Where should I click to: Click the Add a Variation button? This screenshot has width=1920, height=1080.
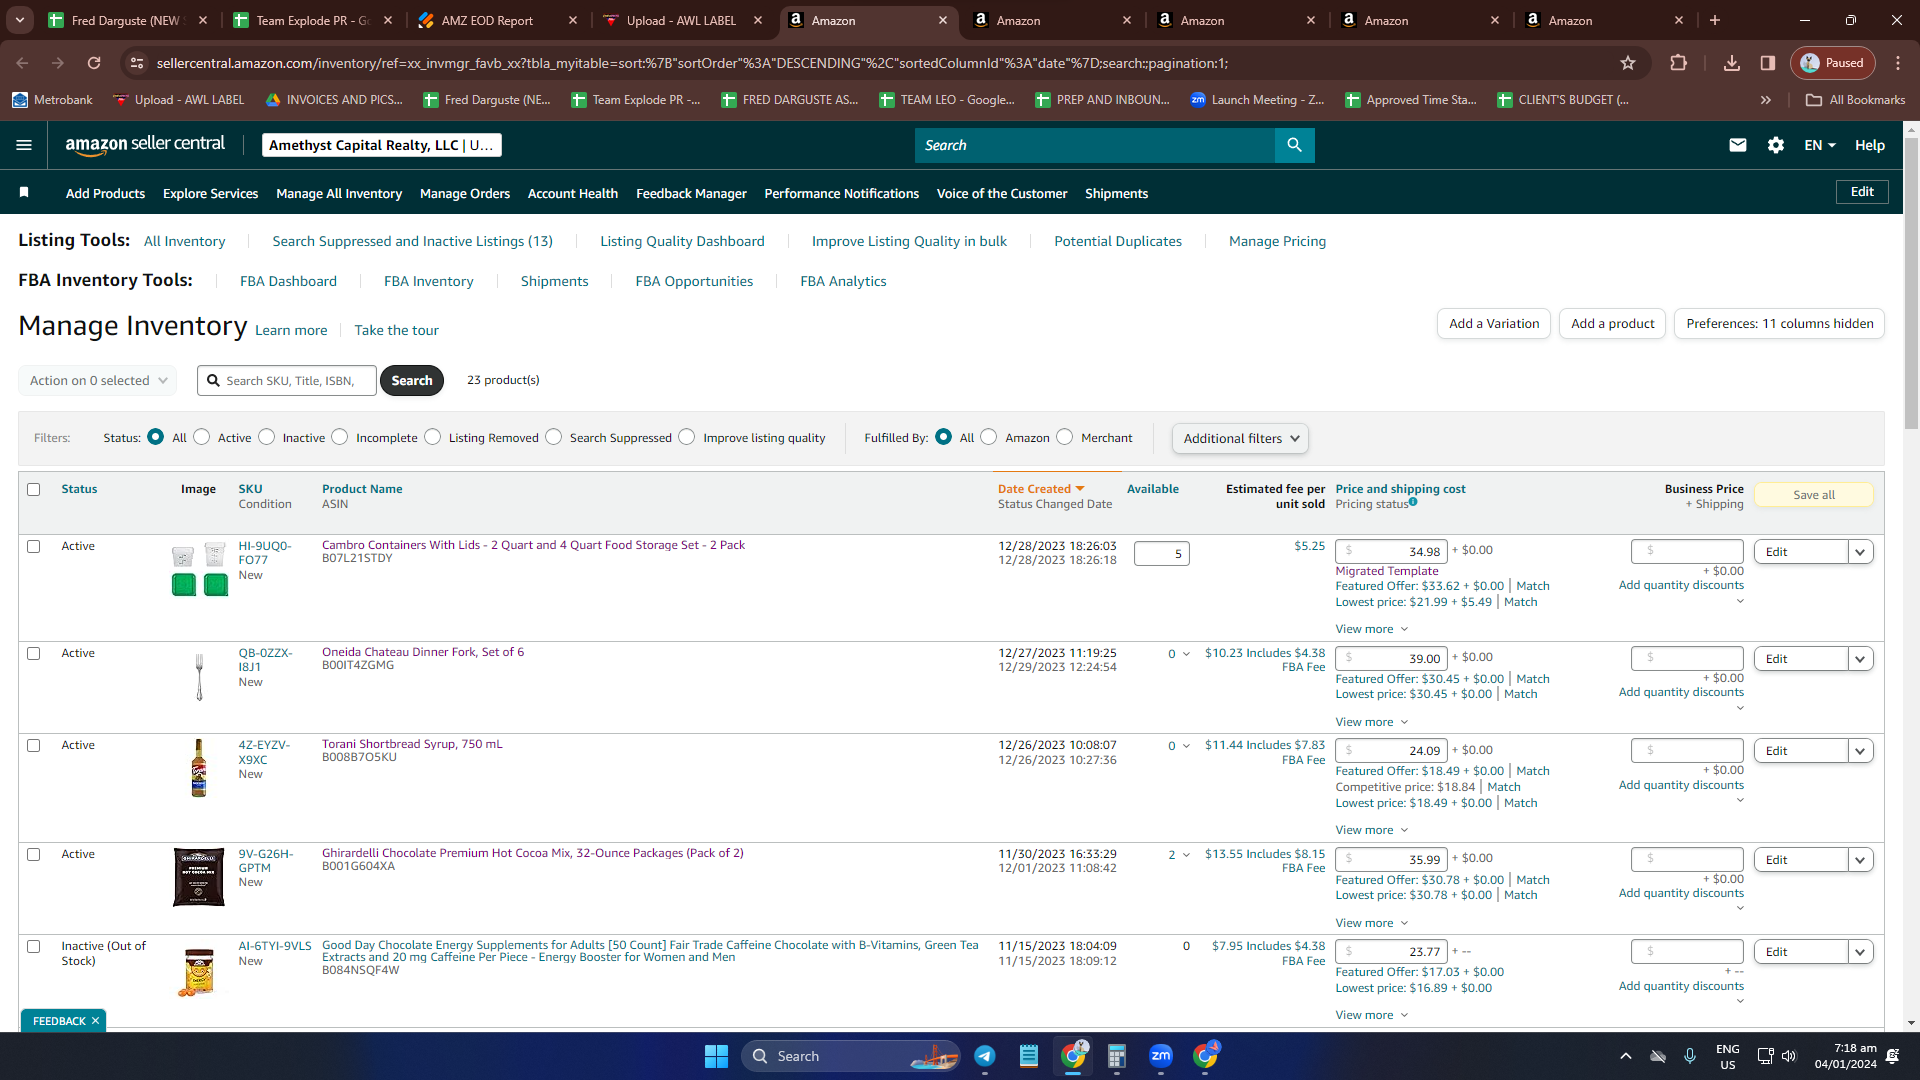click(x=1495, y=323)
